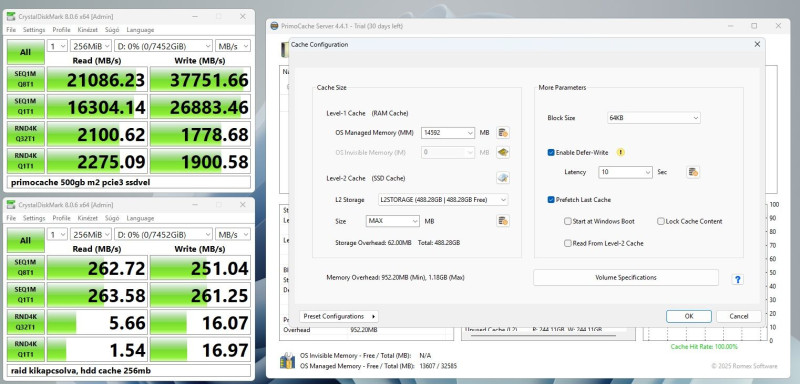Click the 21086.23 read result bar
The width and height of the screenshot is (800, 384).
click(97, 80)
